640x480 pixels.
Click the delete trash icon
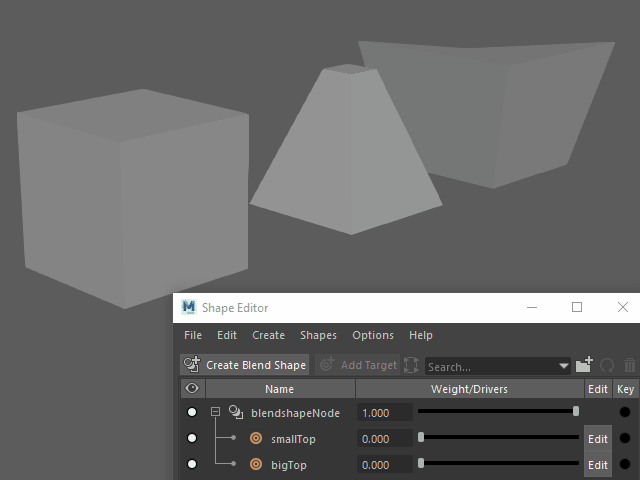[630, 365]
